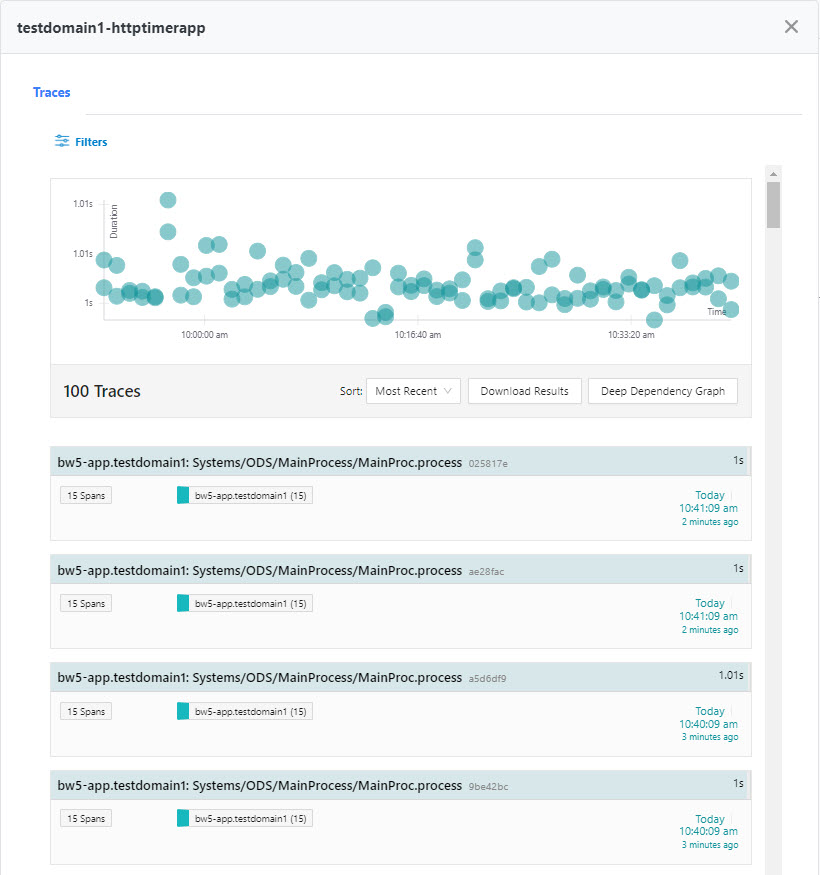Click the teal service swatch in first trace

click(x=183, y=495)
